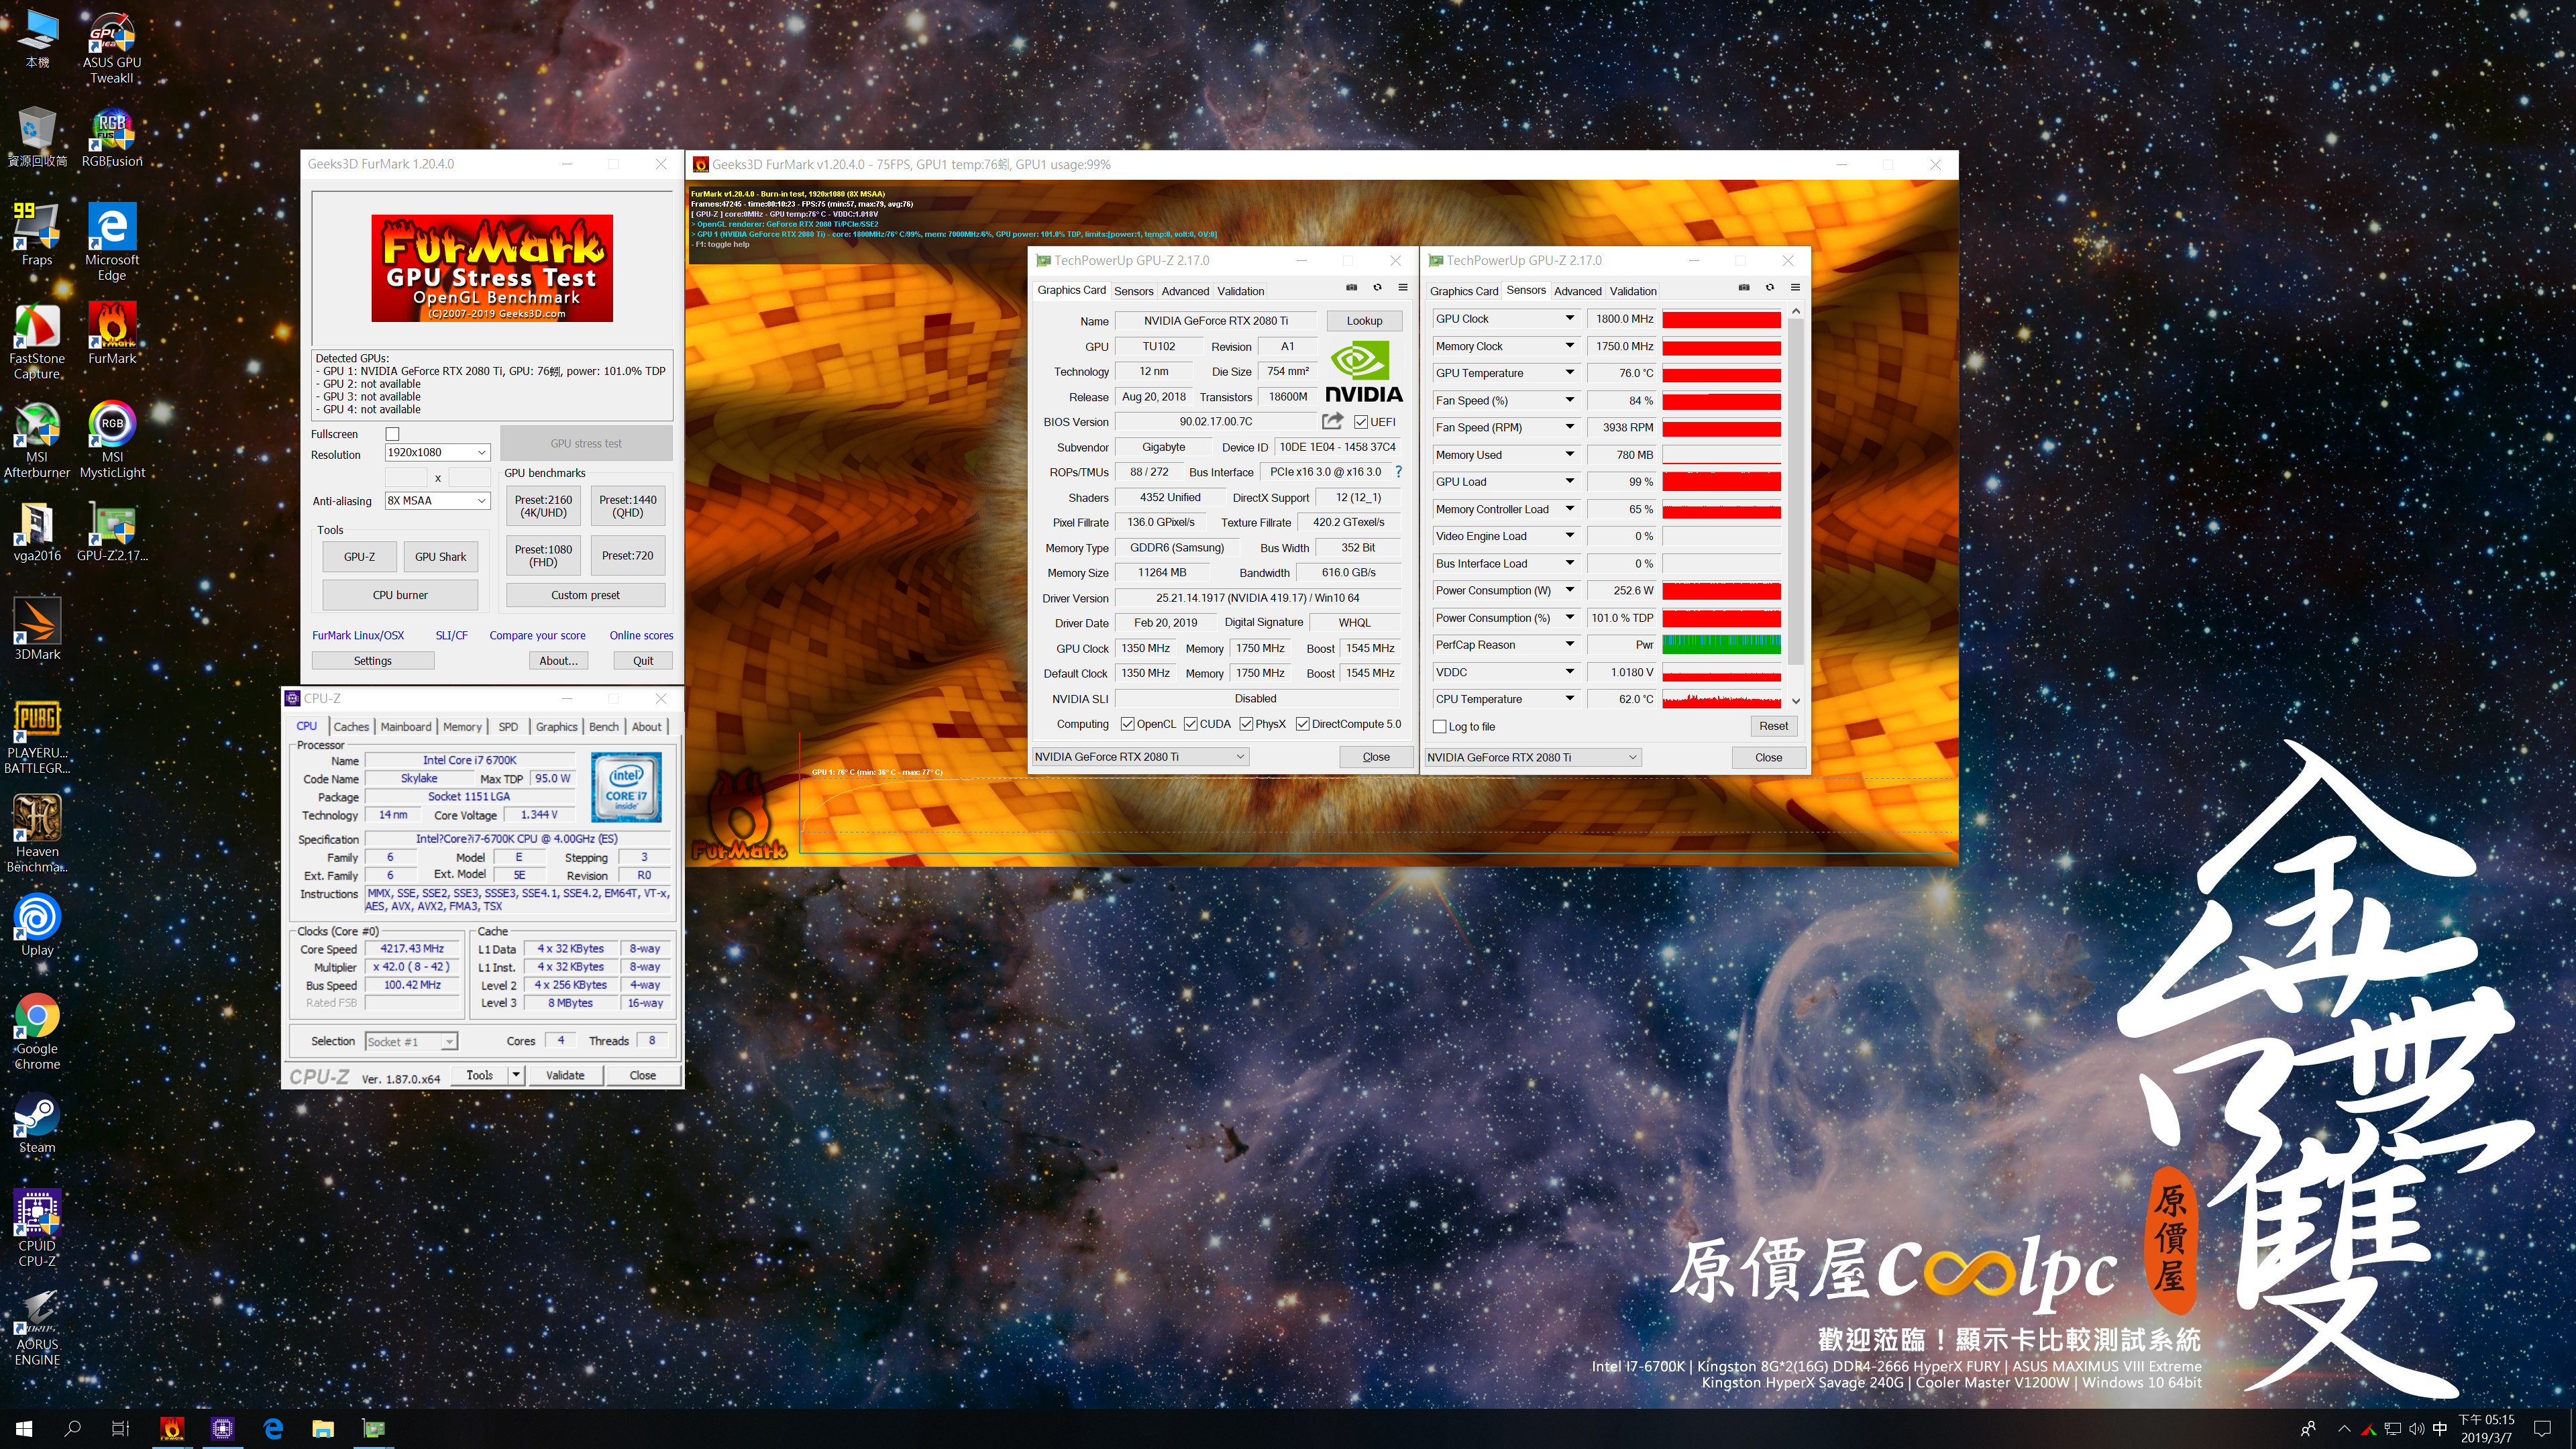Open GPU selector dropdown in Graphics Card window
The width and height of the screenshot is (2576, 1449).
pyautogui.click(x=1140, y=757)
